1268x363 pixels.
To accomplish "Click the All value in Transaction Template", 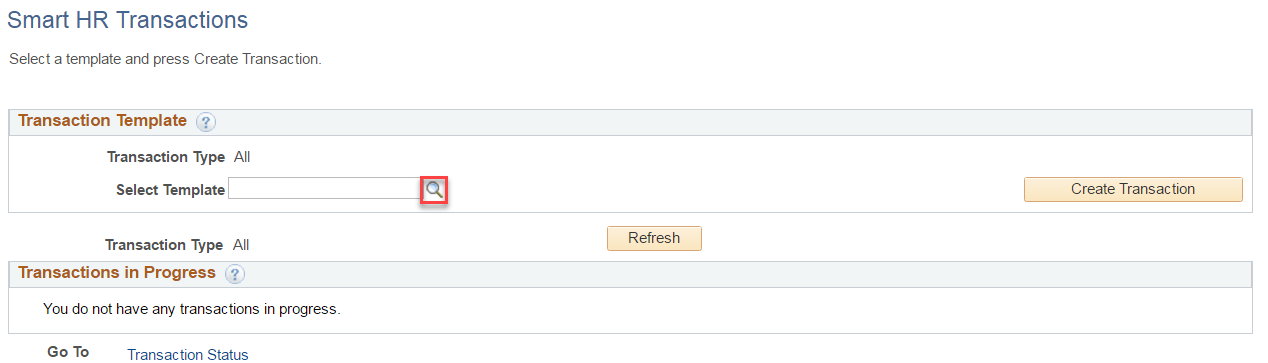I will pos(241,157).
